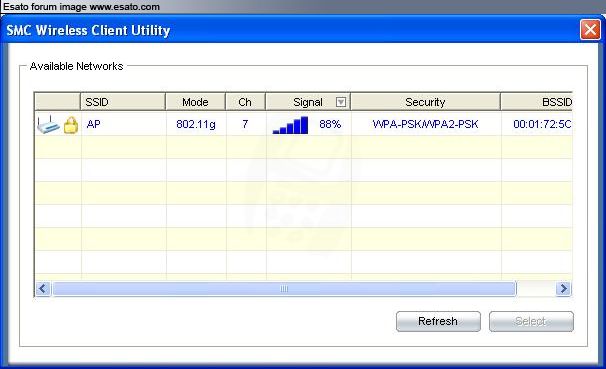Click the 88% signal value
This screenshot has height=369, width=606.
330,124
